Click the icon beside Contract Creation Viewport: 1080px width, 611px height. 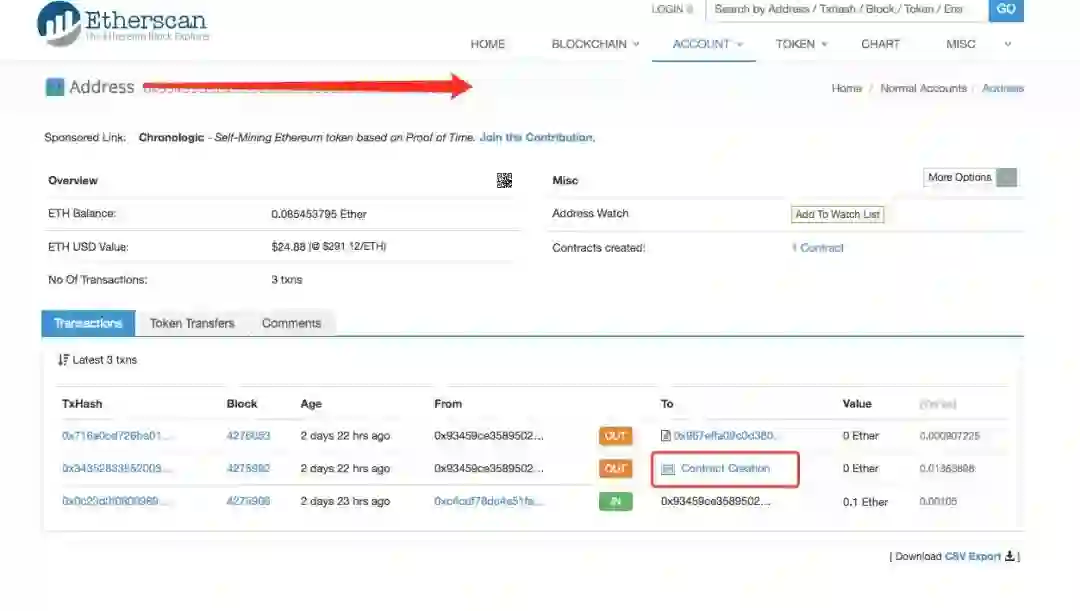pyautogui.click(x=667, y=468)
